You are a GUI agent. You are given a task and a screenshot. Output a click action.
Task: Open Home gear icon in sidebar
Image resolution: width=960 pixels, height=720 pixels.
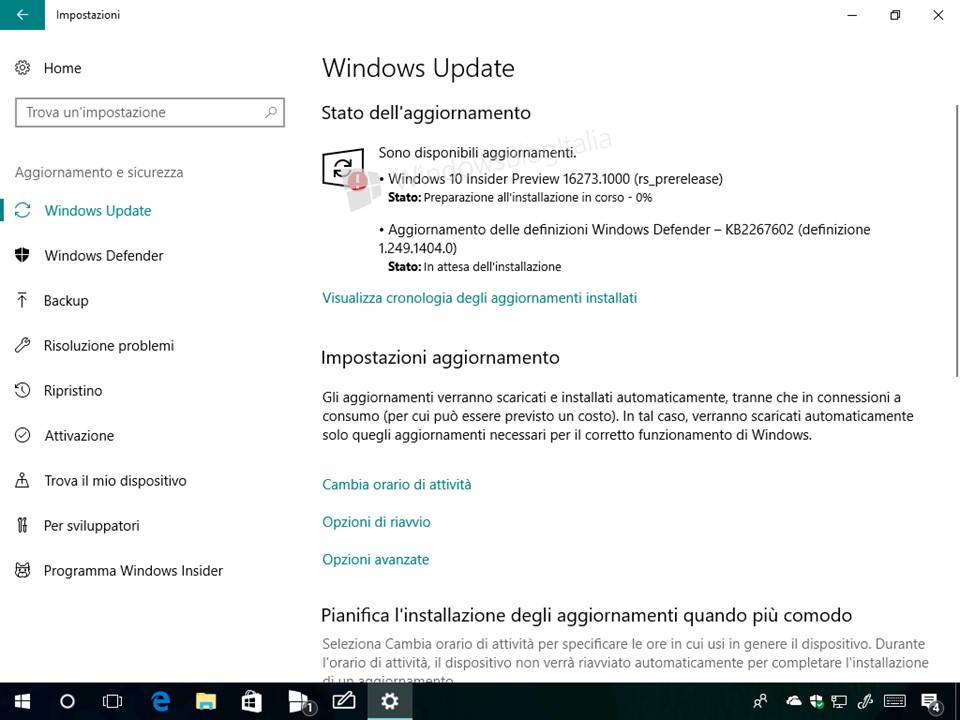pyautogui.click(x=23, y=68)
